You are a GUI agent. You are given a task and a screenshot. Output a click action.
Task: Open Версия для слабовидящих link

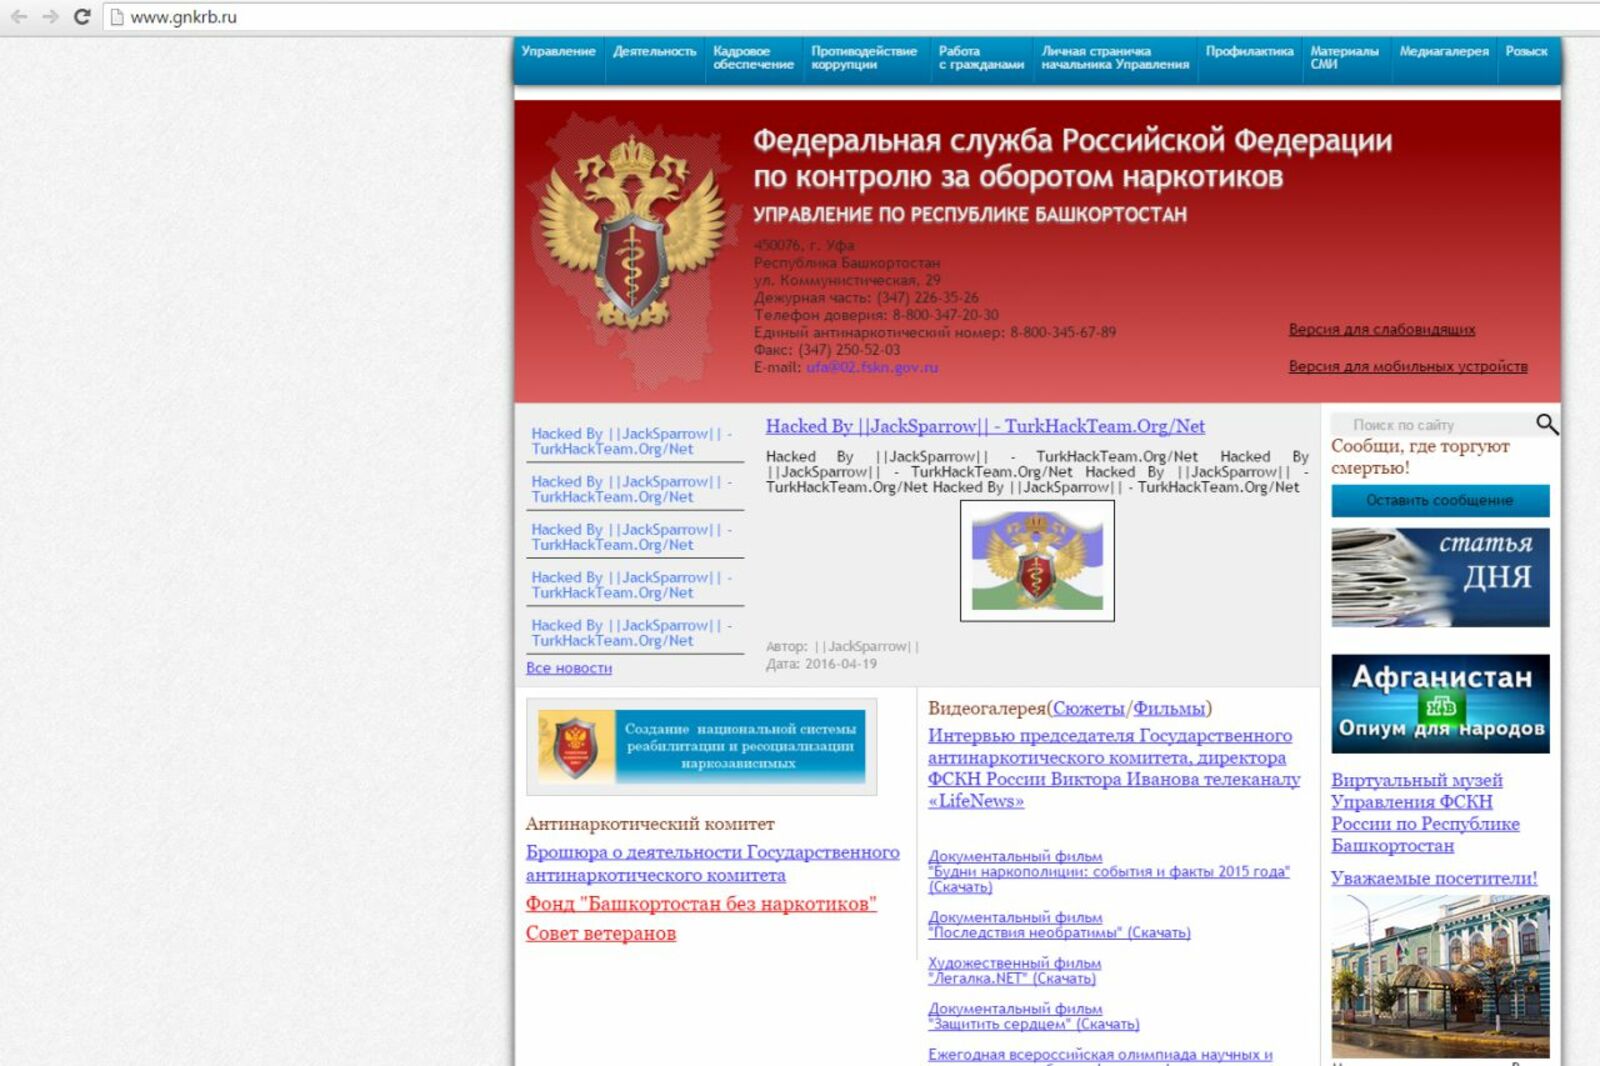click(1381, 329)
